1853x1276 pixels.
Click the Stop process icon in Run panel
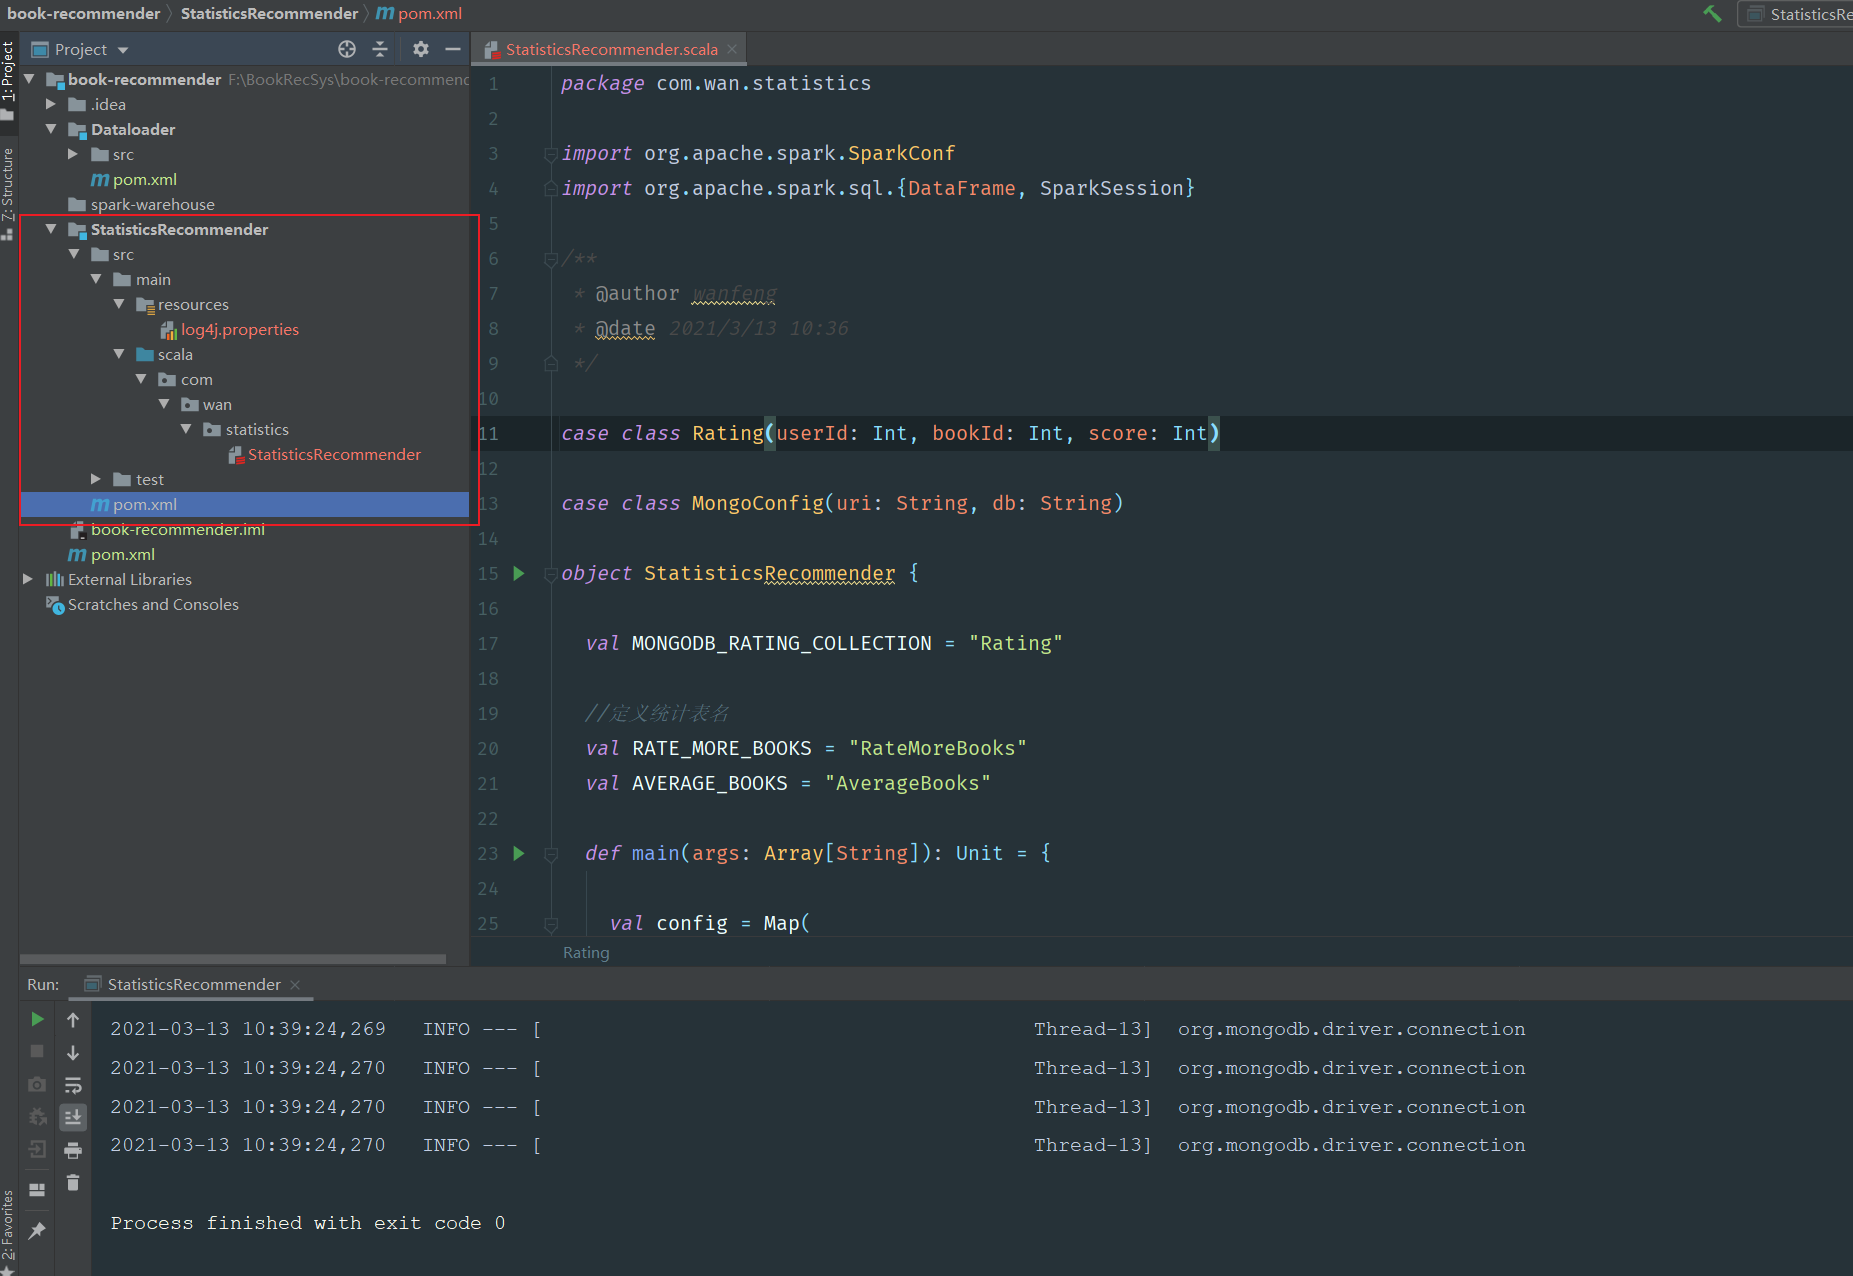[x=37, y=1051]
